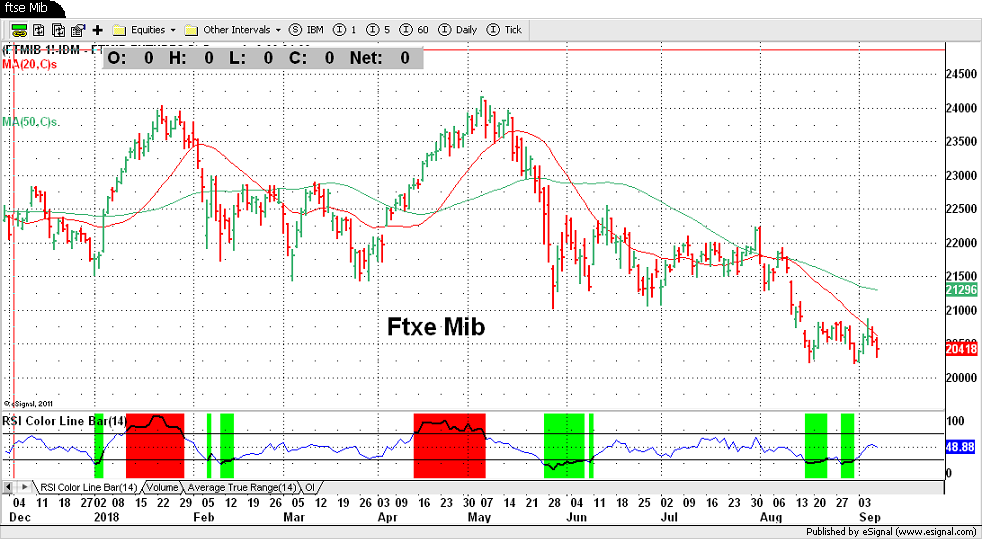The image size is (982, 539).
Task: Select the OI study tab
Action: tap(309, 487)
